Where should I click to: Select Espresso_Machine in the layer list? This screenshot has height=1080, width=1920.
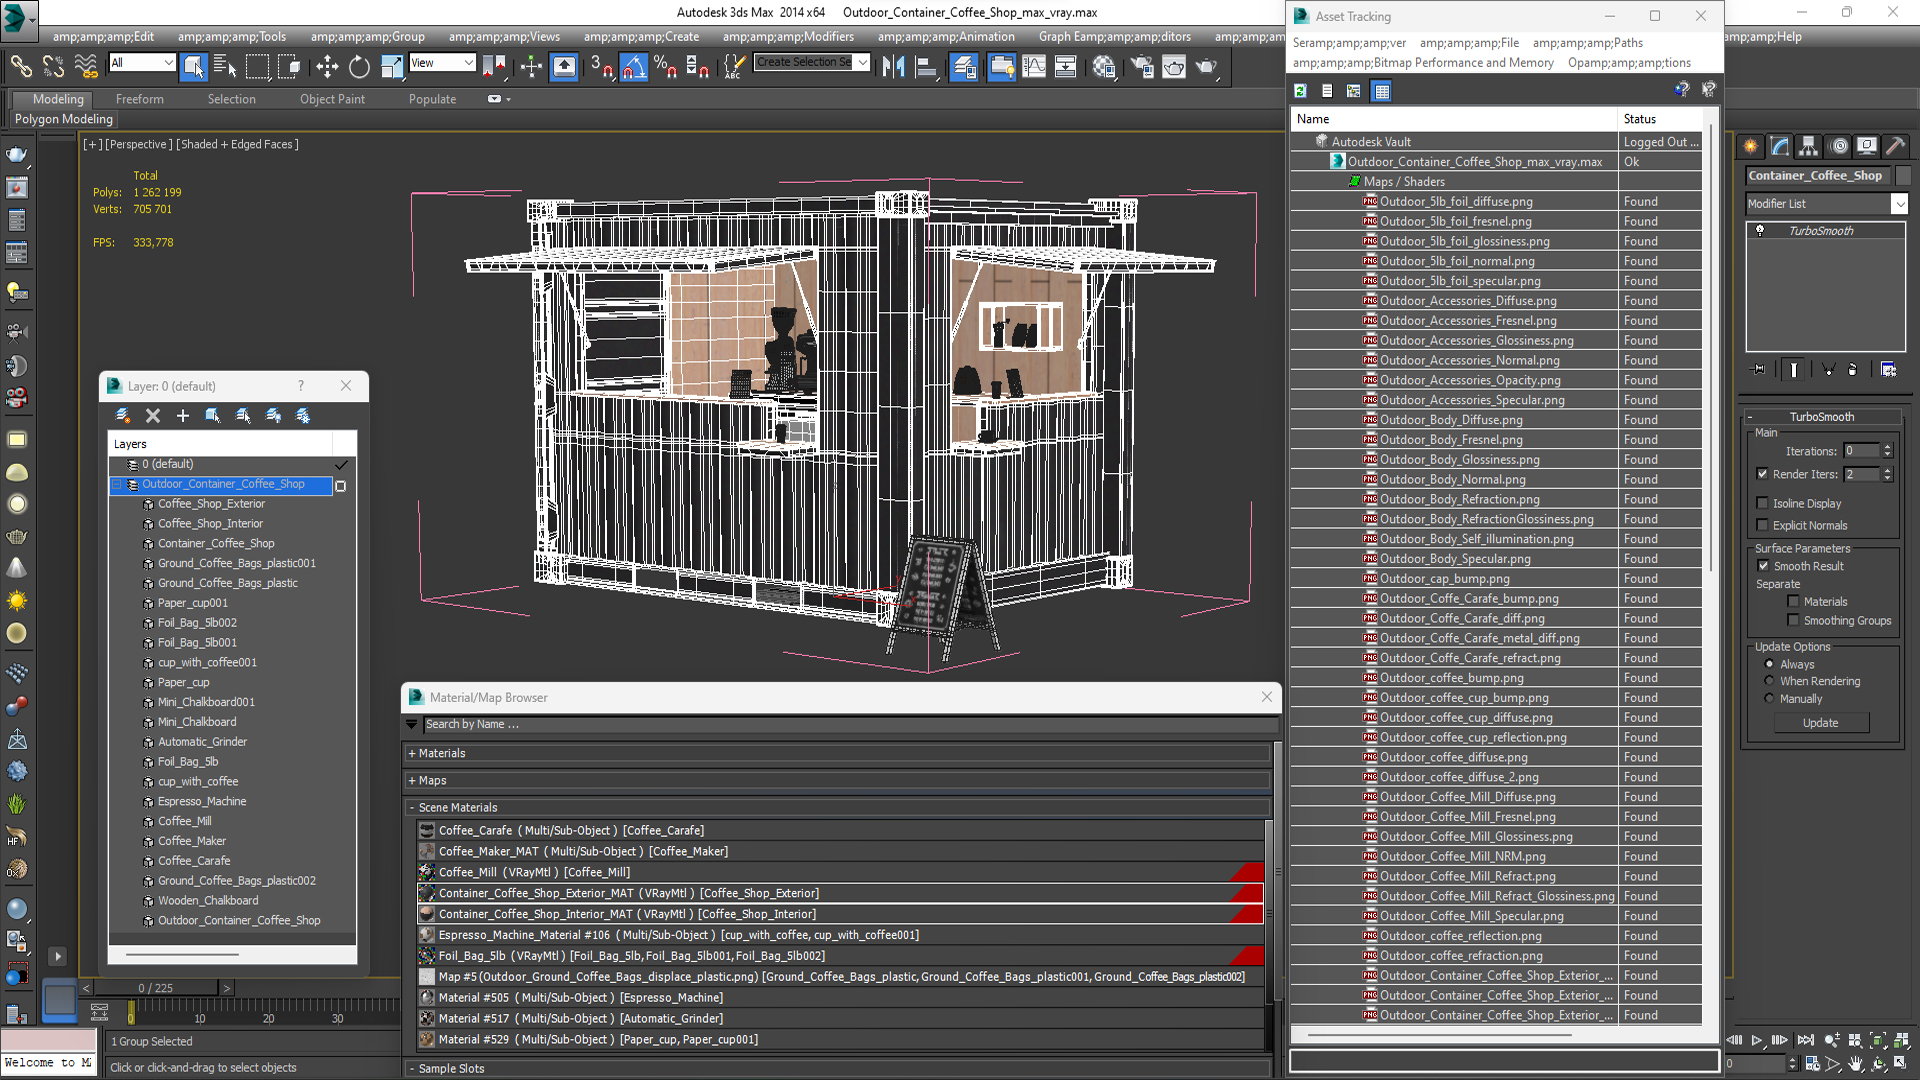pos(201,801)
